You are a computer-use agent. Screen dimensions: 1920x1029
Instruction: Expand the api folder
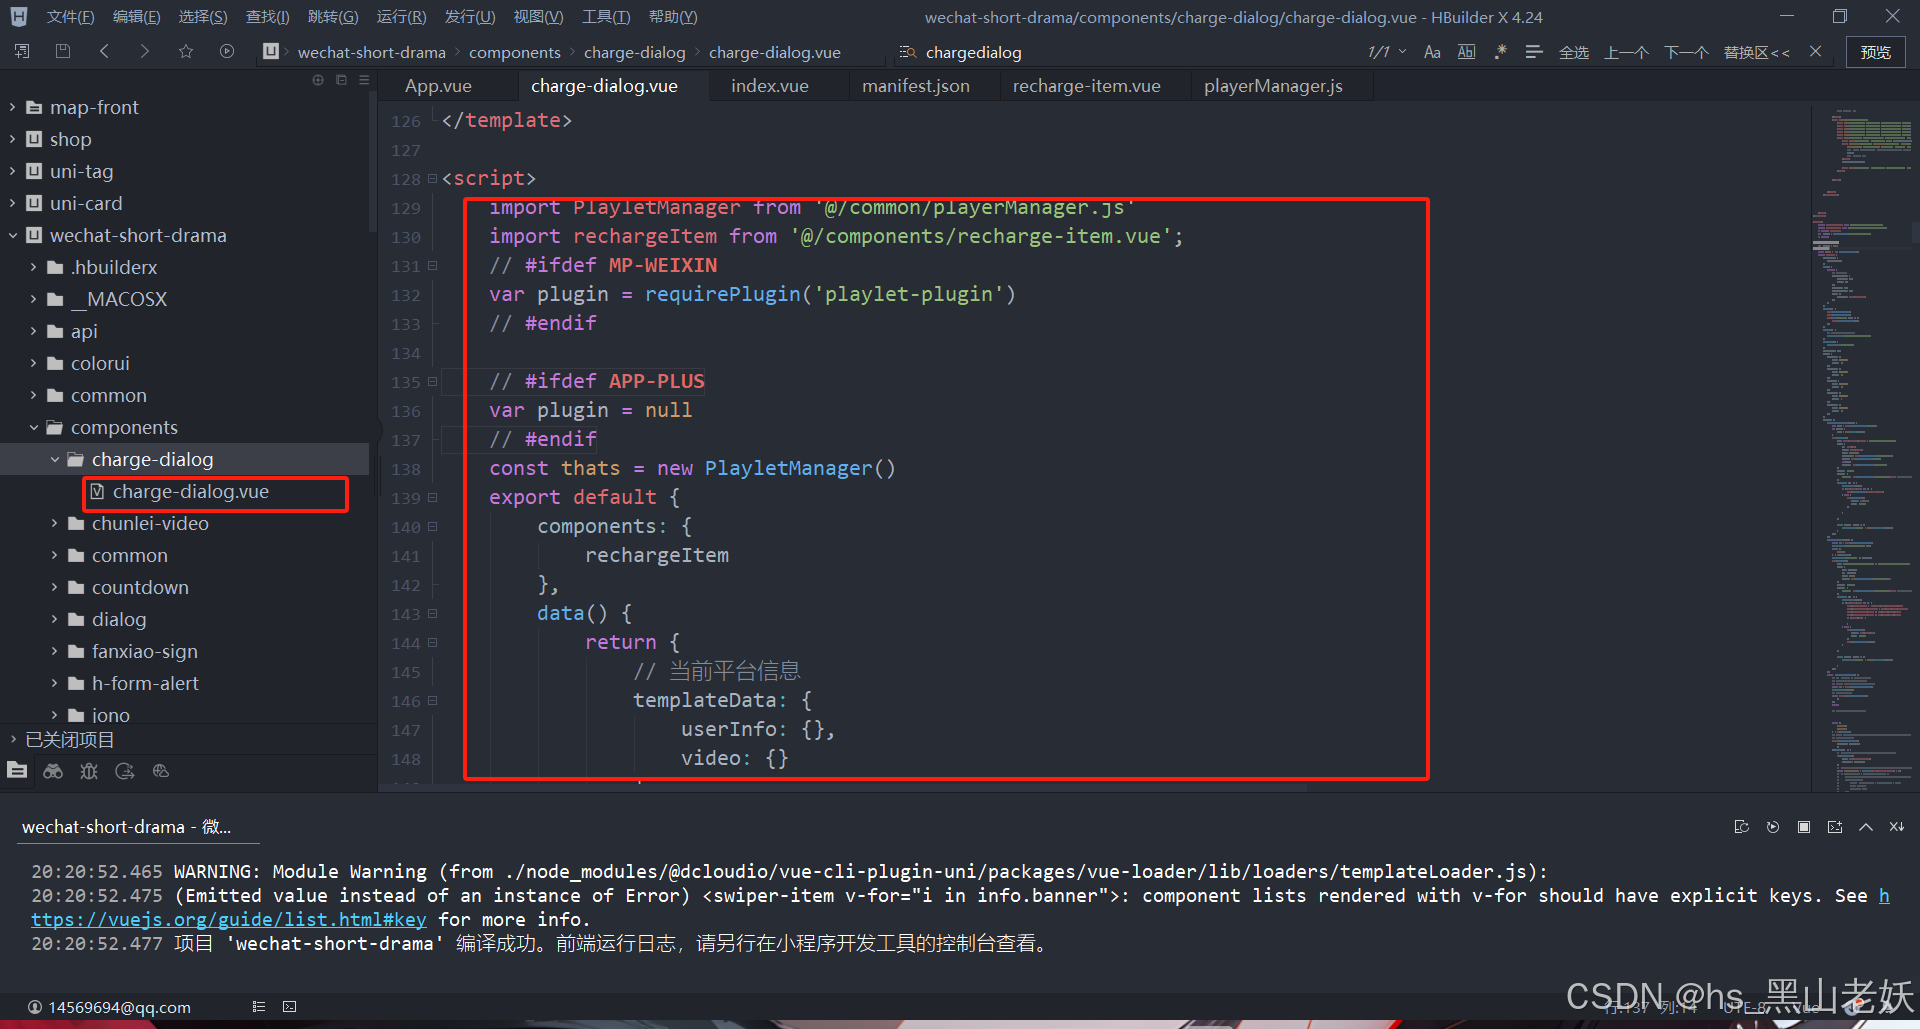tap(33, 331)
